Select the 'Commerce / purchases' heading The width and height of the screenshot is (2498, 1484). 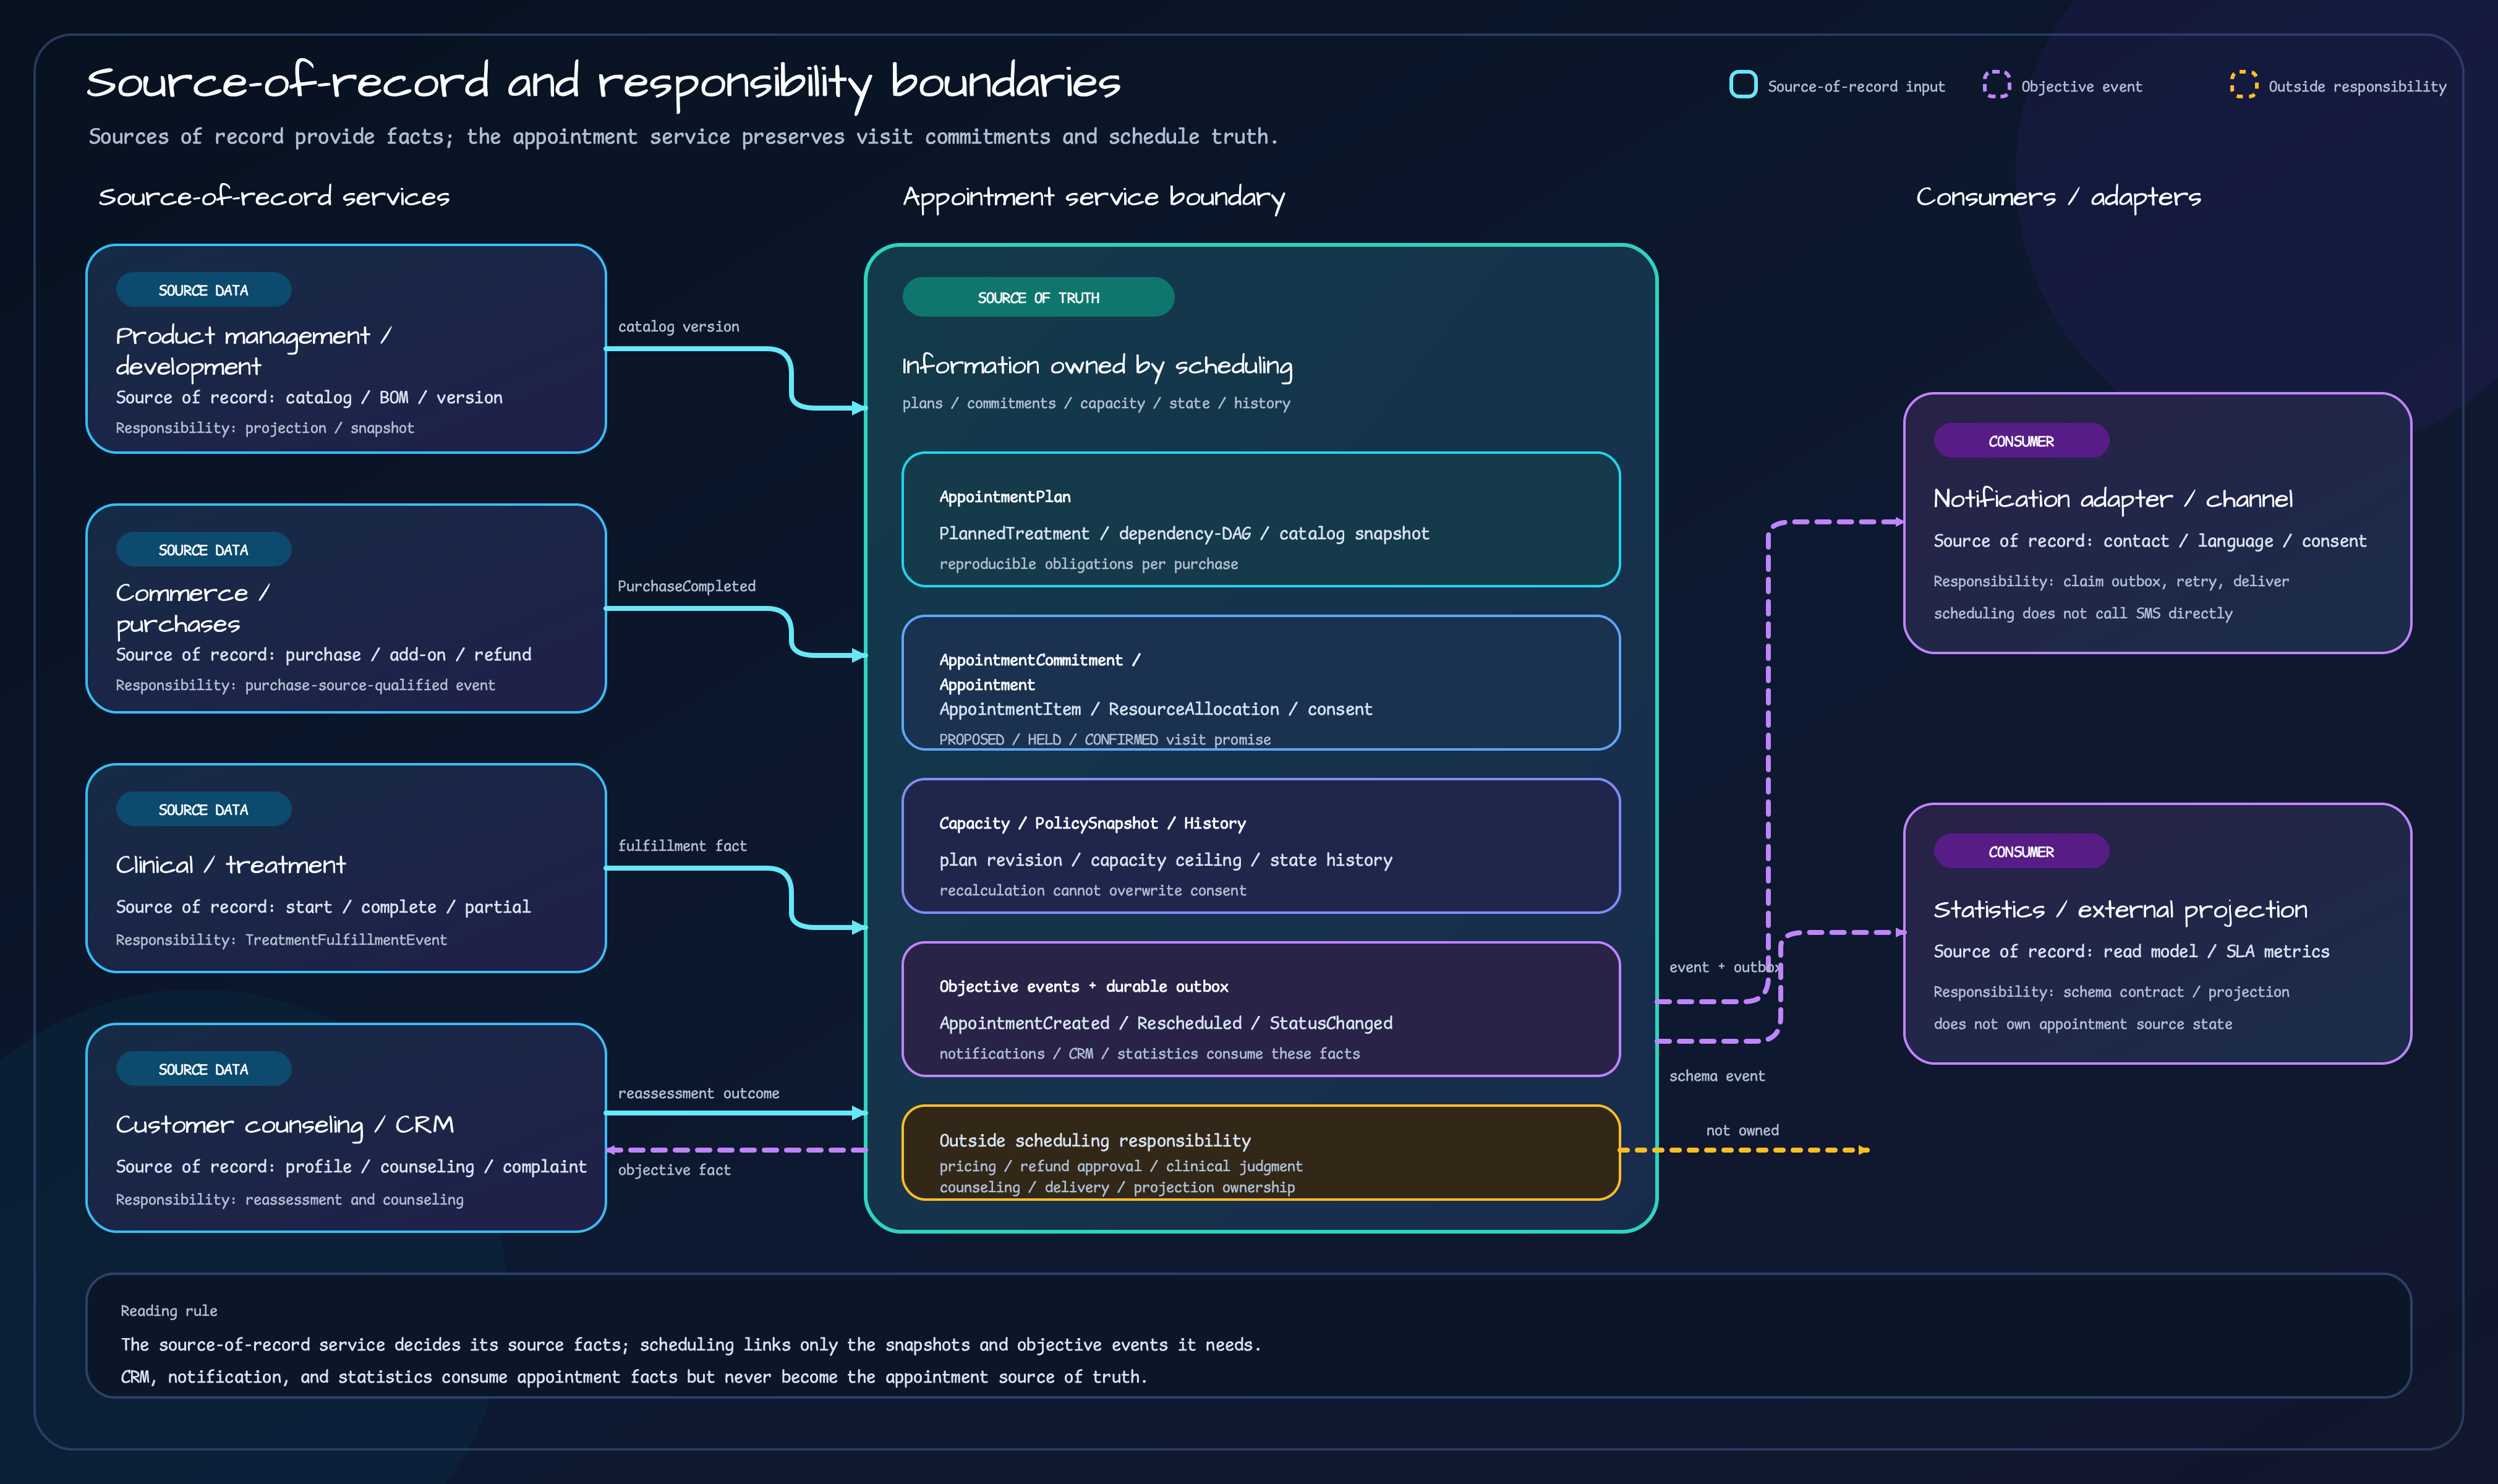coord(193,608)
